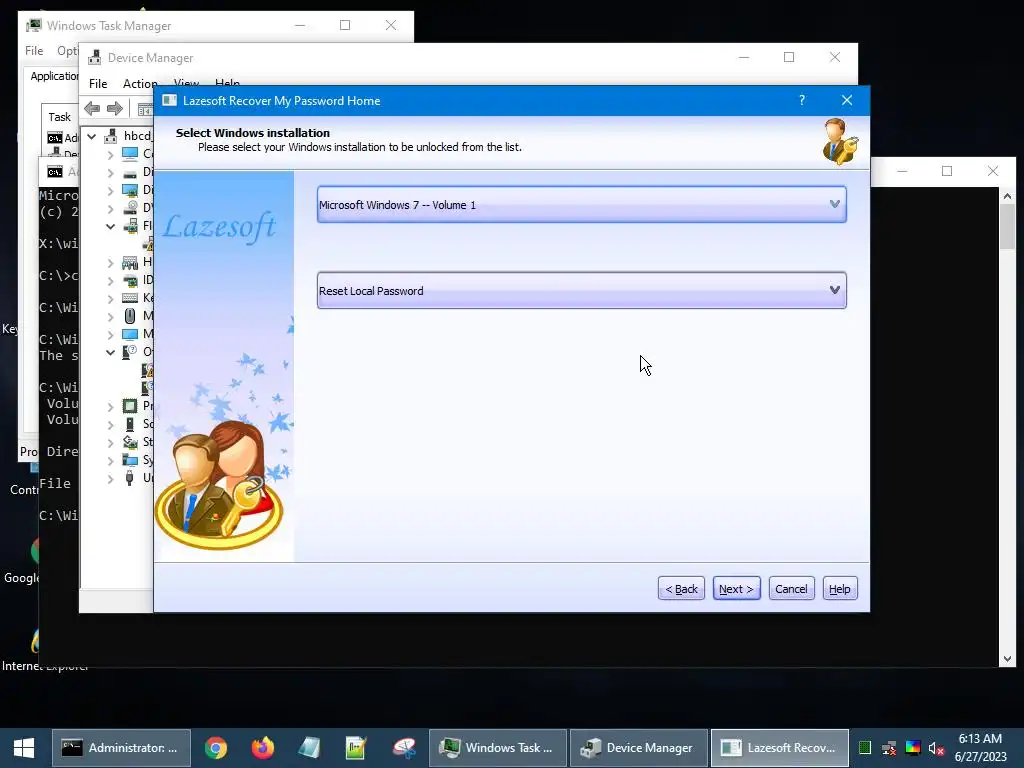Screen dimensions: 1024x768
Task: Open the Windows installation dropdown list
Action: pos(581,204)
